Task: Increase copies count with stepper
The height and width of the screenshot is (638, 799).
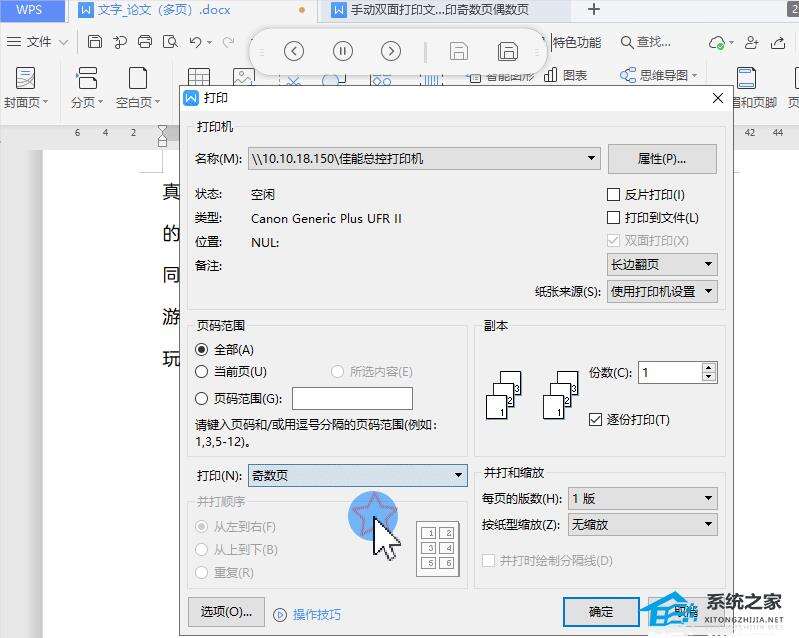Action: (709, 367)
